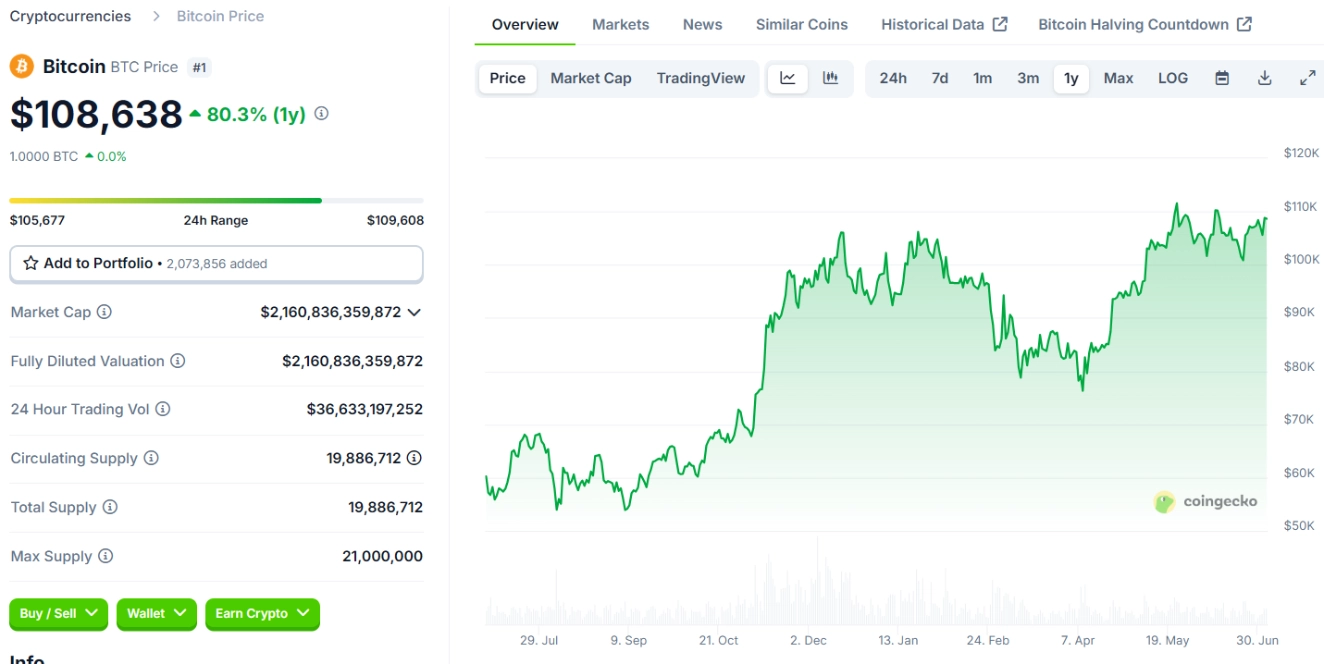Click the star icon in Add to Portfolio
The image size is (1324, 664).
31,263
